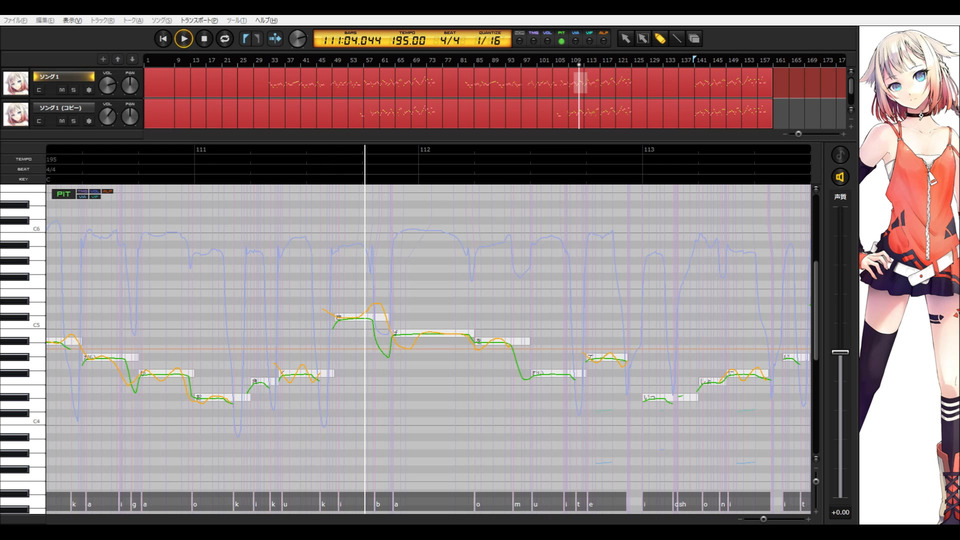Click the VOL knob of ソング1 (コピー) track
This screenshot has height=540, width=960.
107,116
